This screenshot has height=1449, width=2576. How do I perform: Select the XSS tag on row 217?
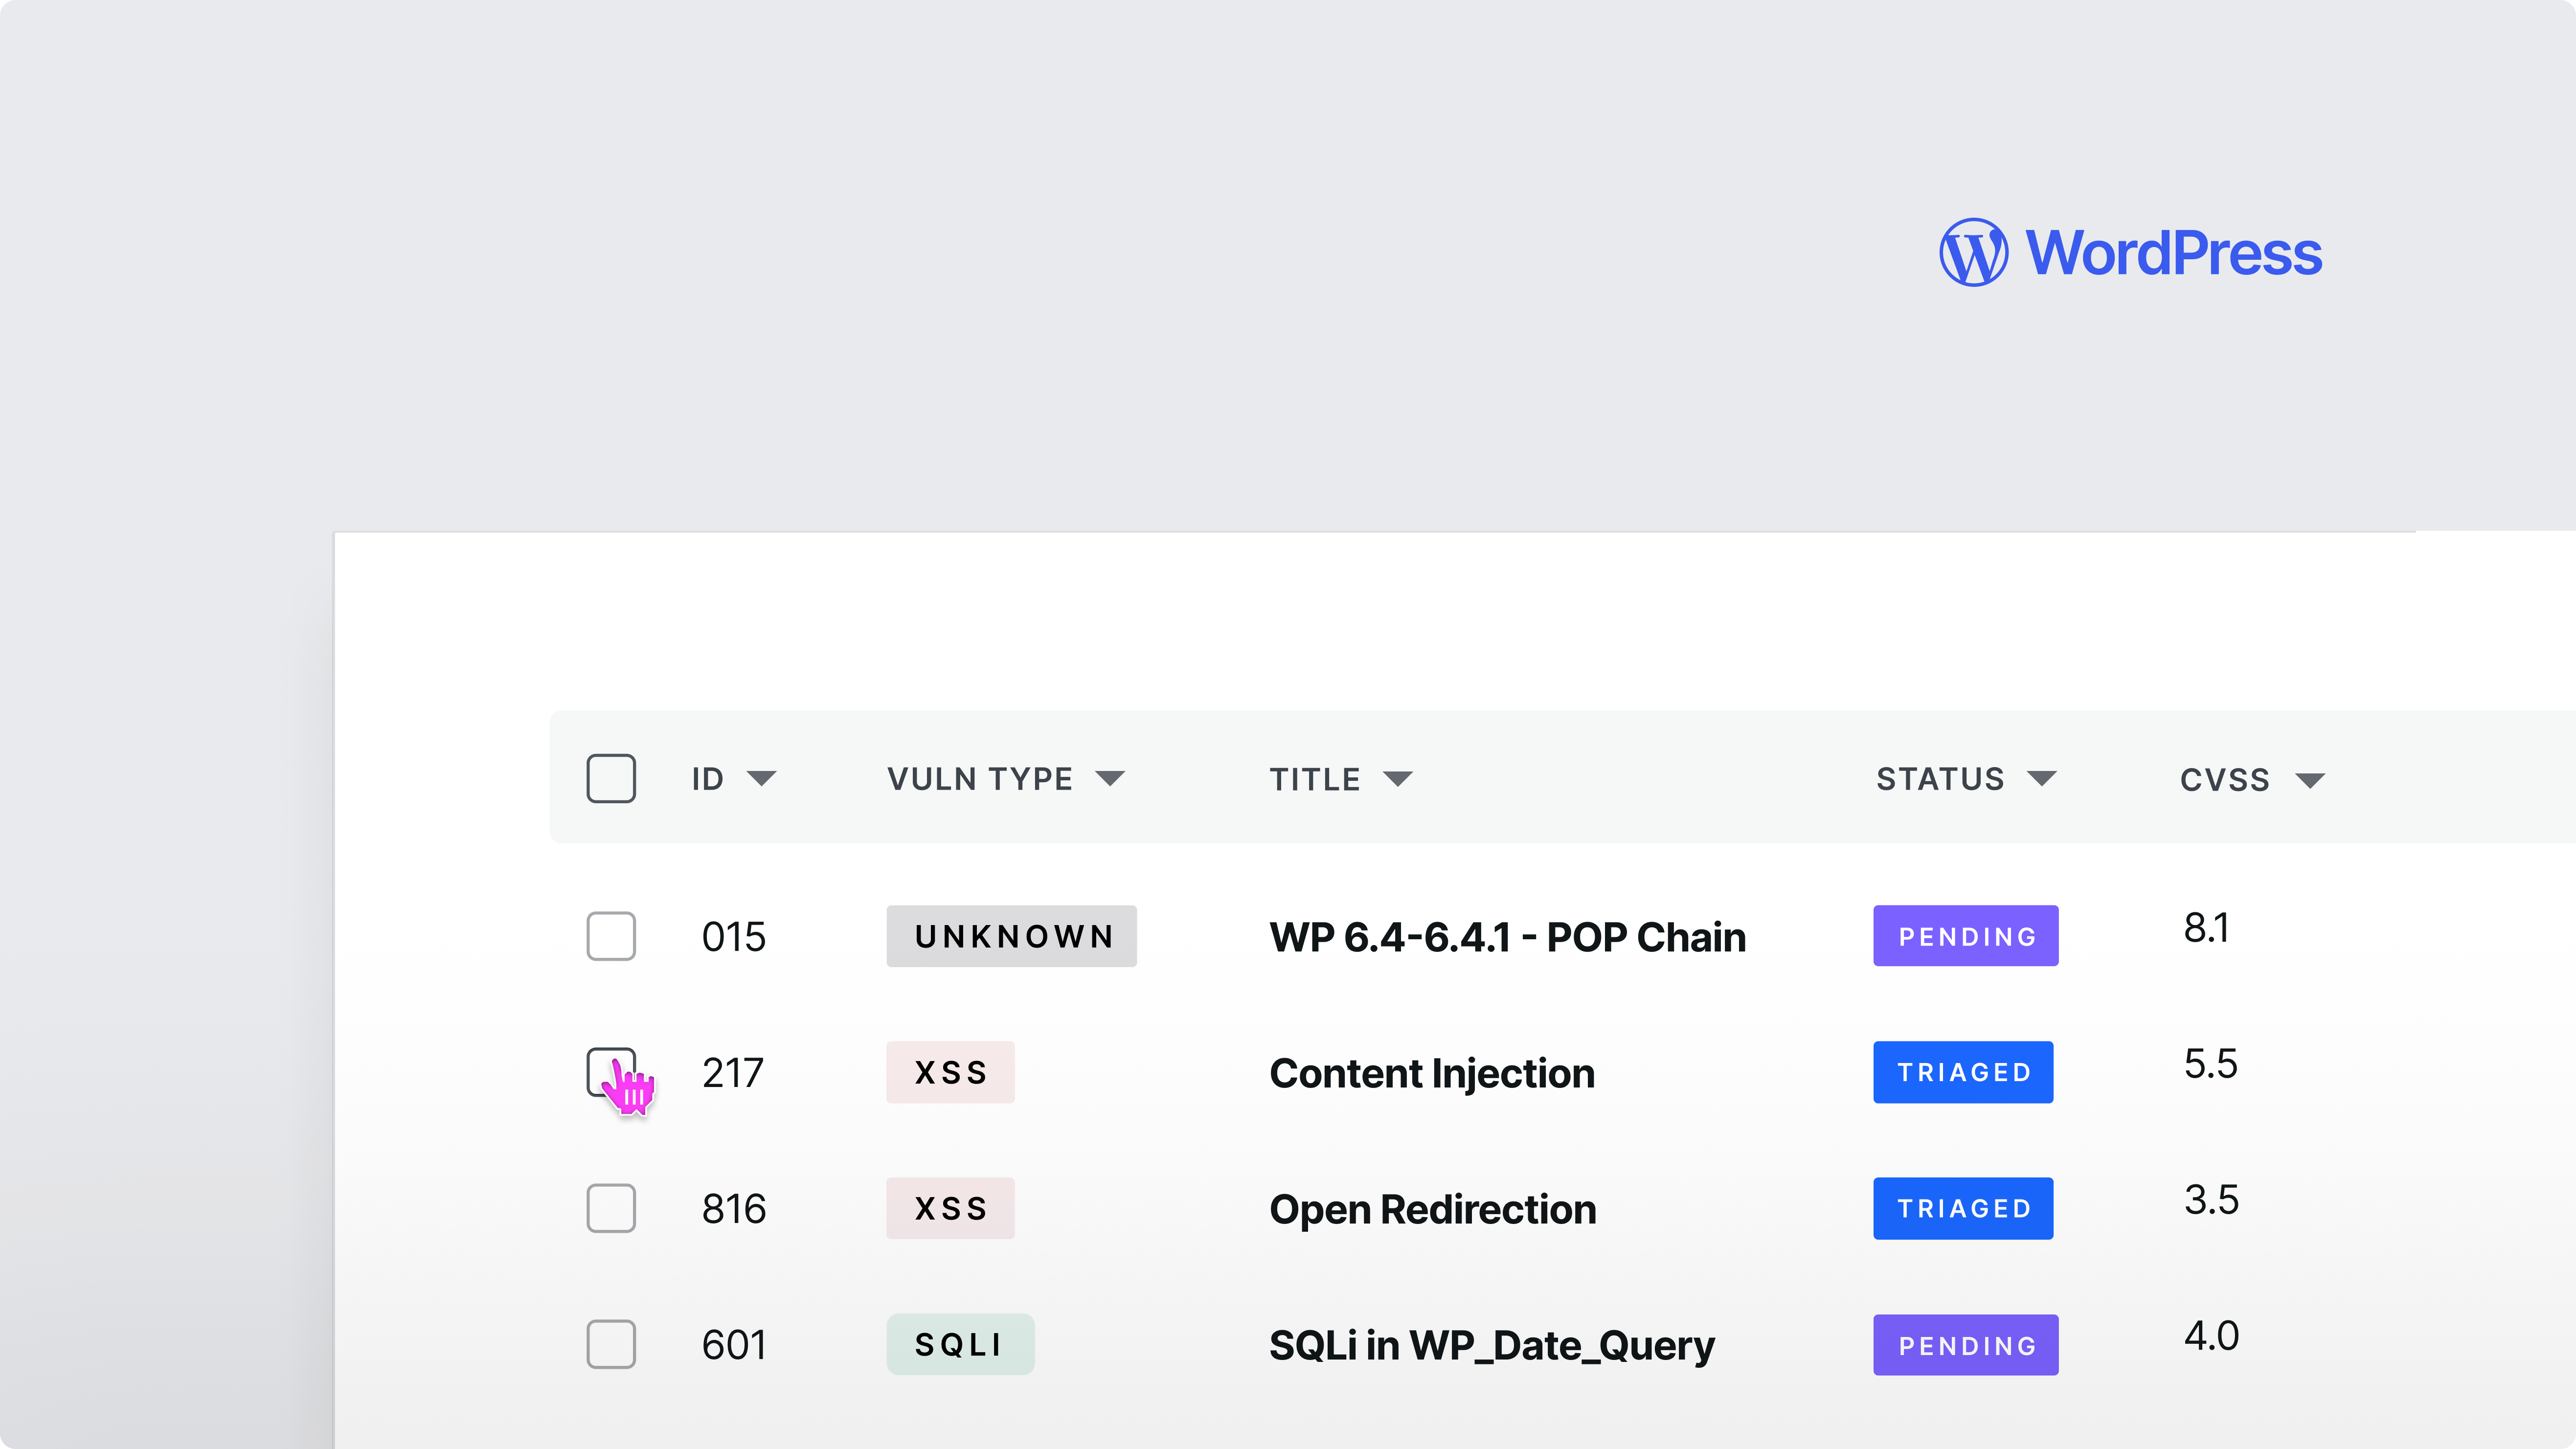(950, 1072)
